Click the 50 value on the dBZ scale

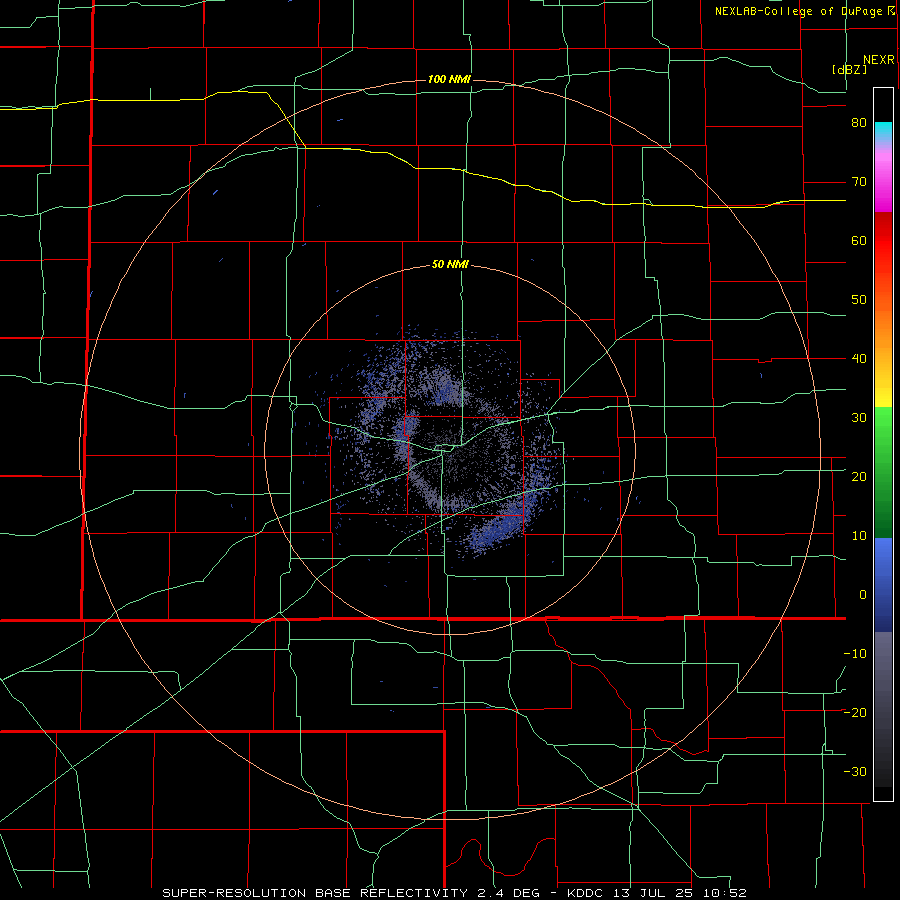(x=859, y=300)
